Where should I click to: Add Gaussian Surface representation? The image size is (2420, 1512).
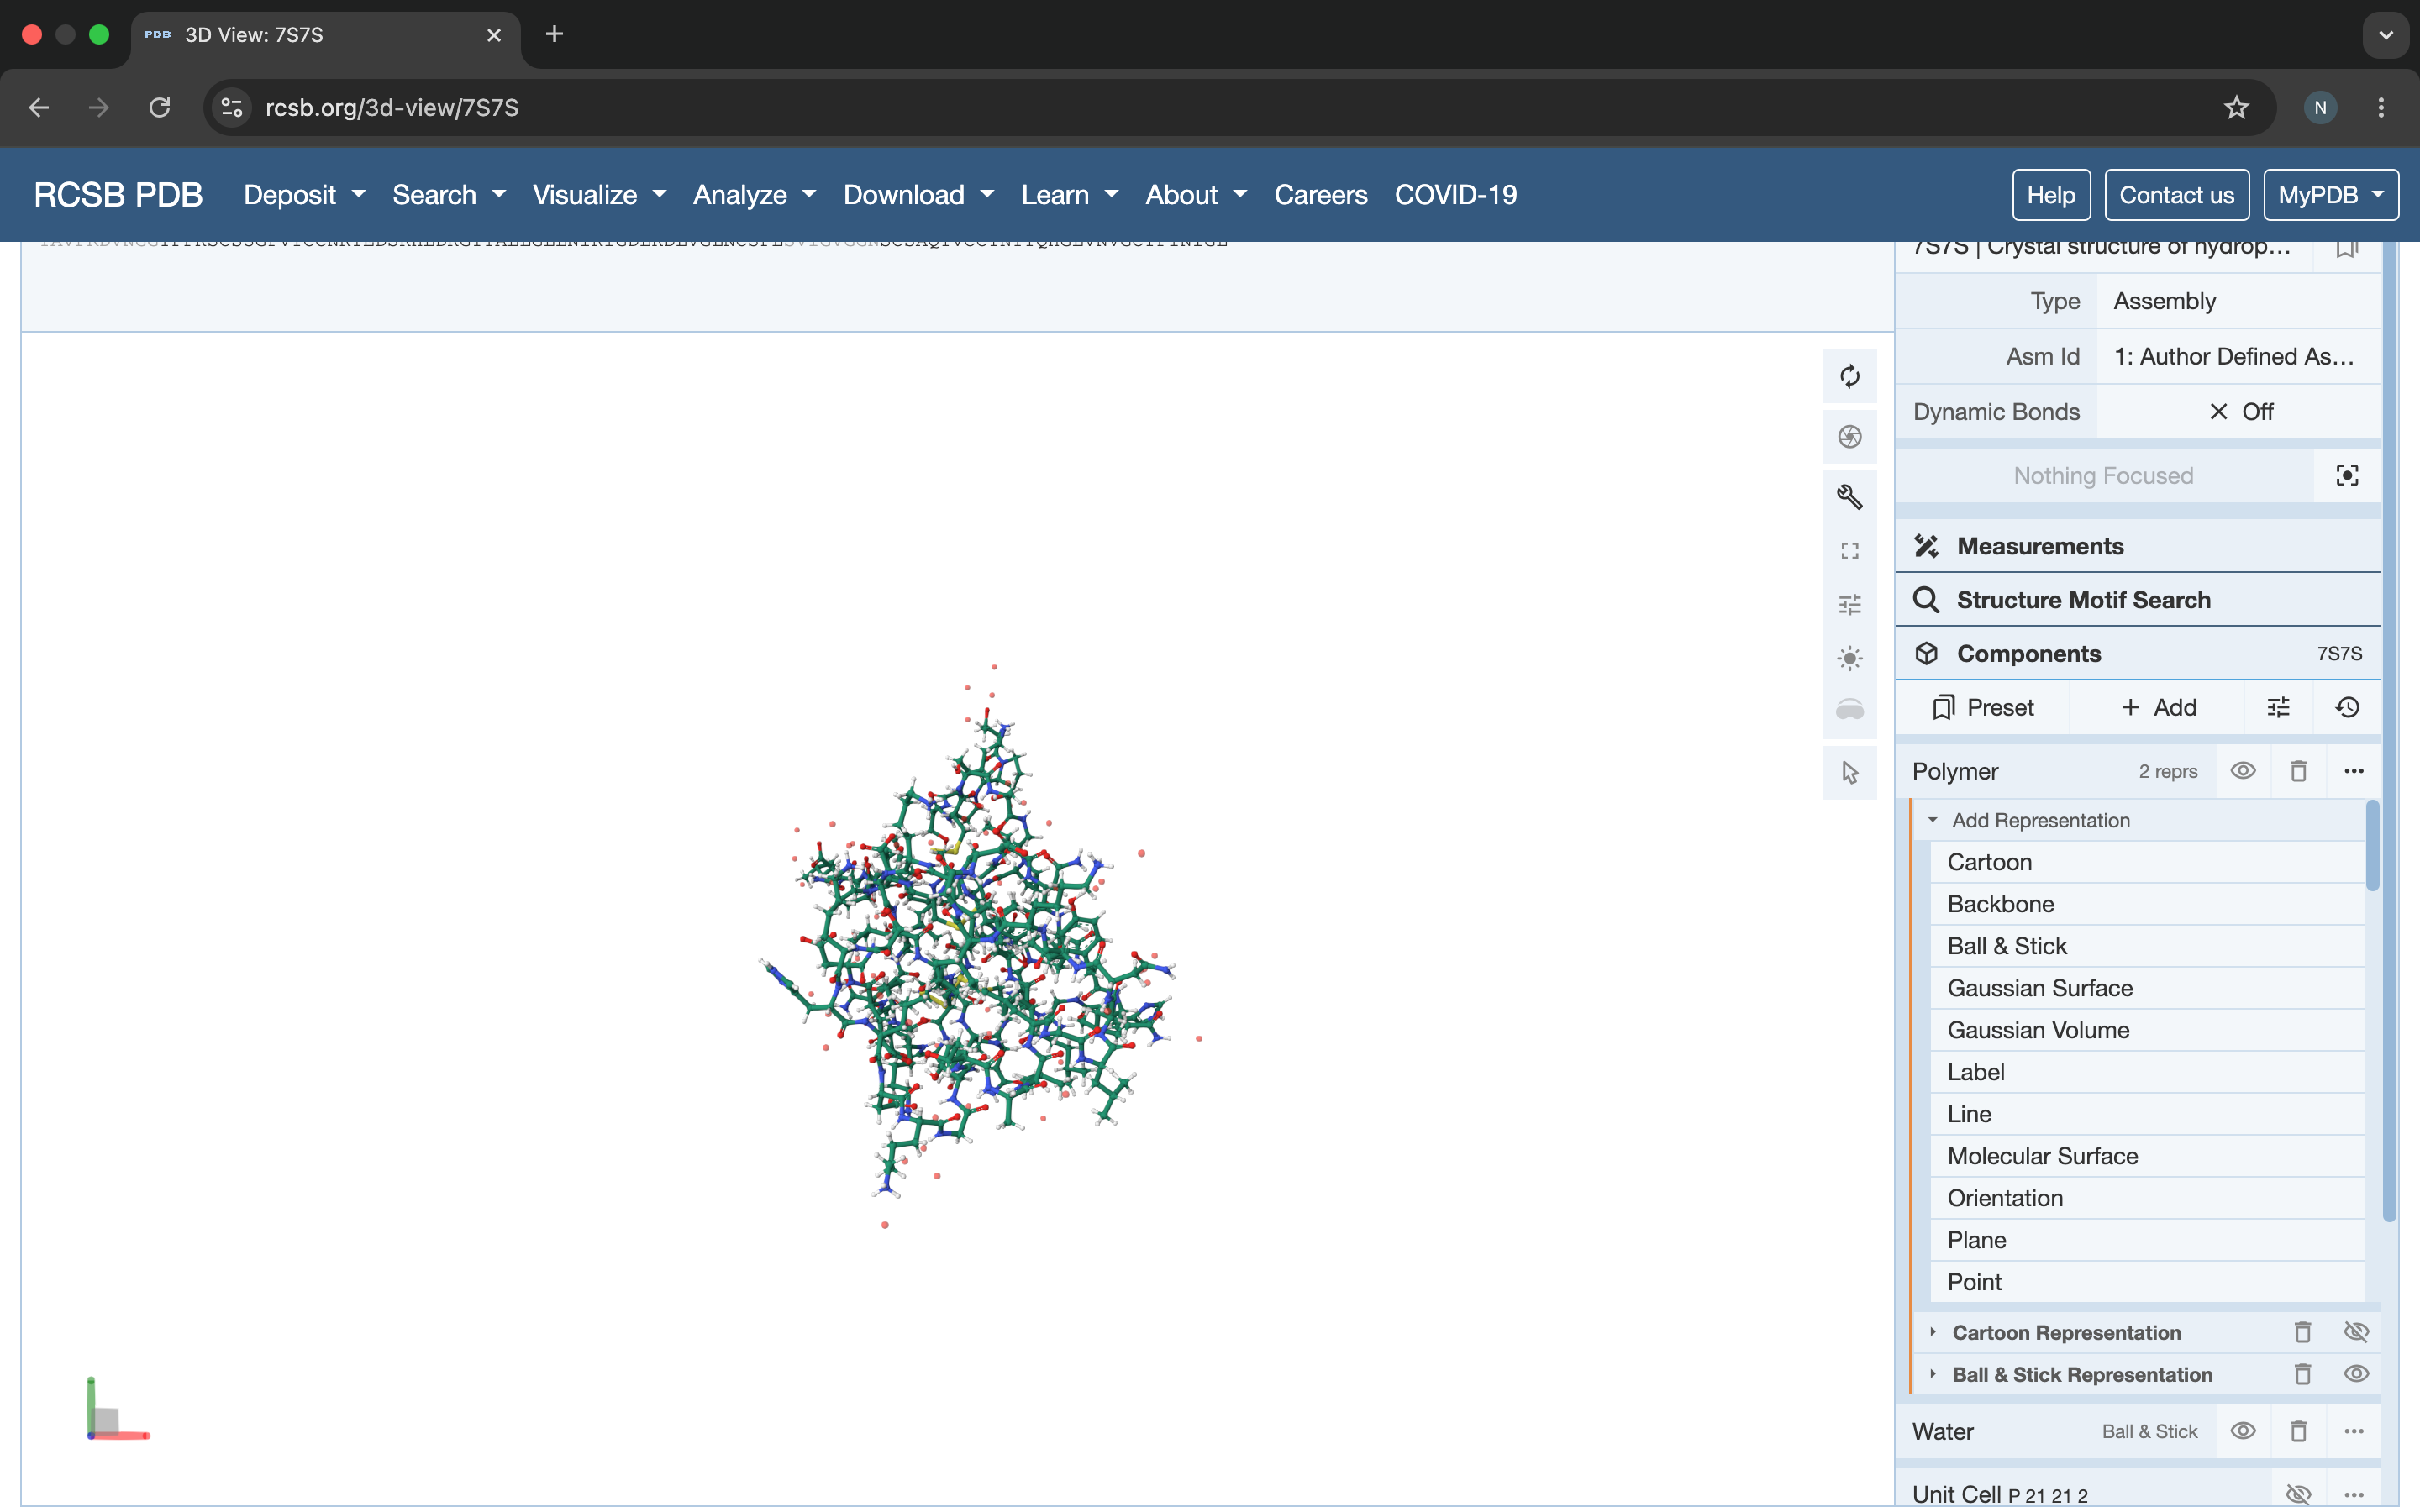(2145, 988)
